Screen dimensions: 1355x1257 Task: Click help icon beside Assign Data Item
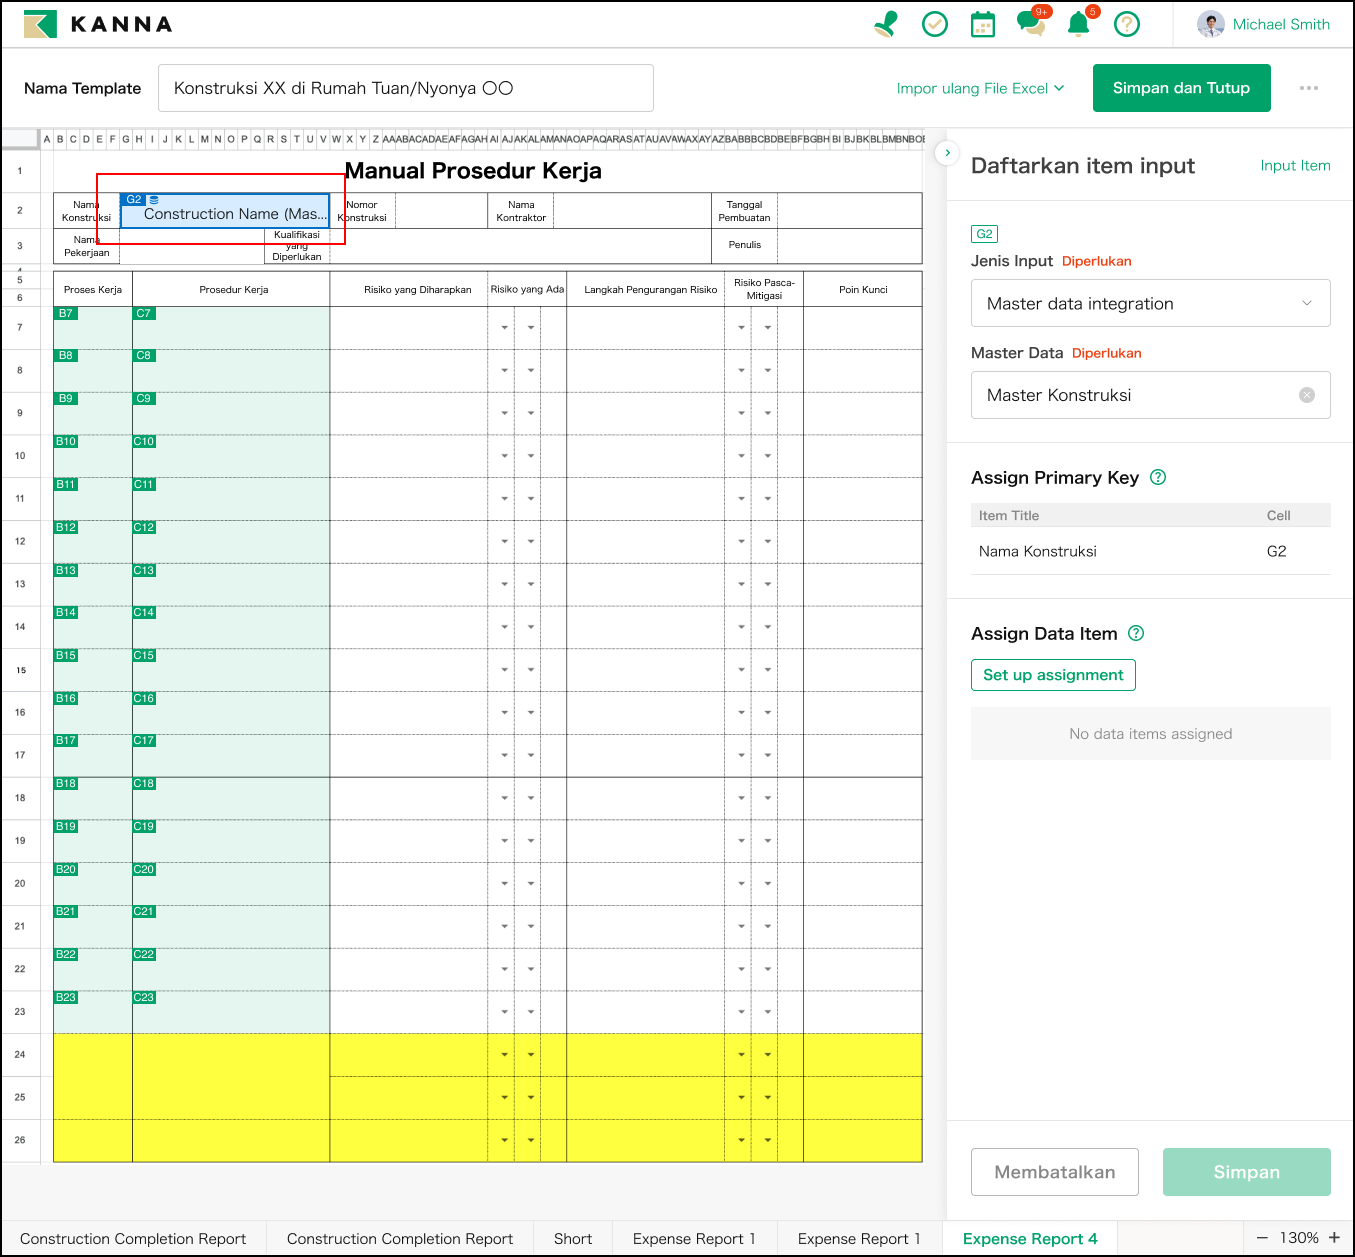point(1136,633)
